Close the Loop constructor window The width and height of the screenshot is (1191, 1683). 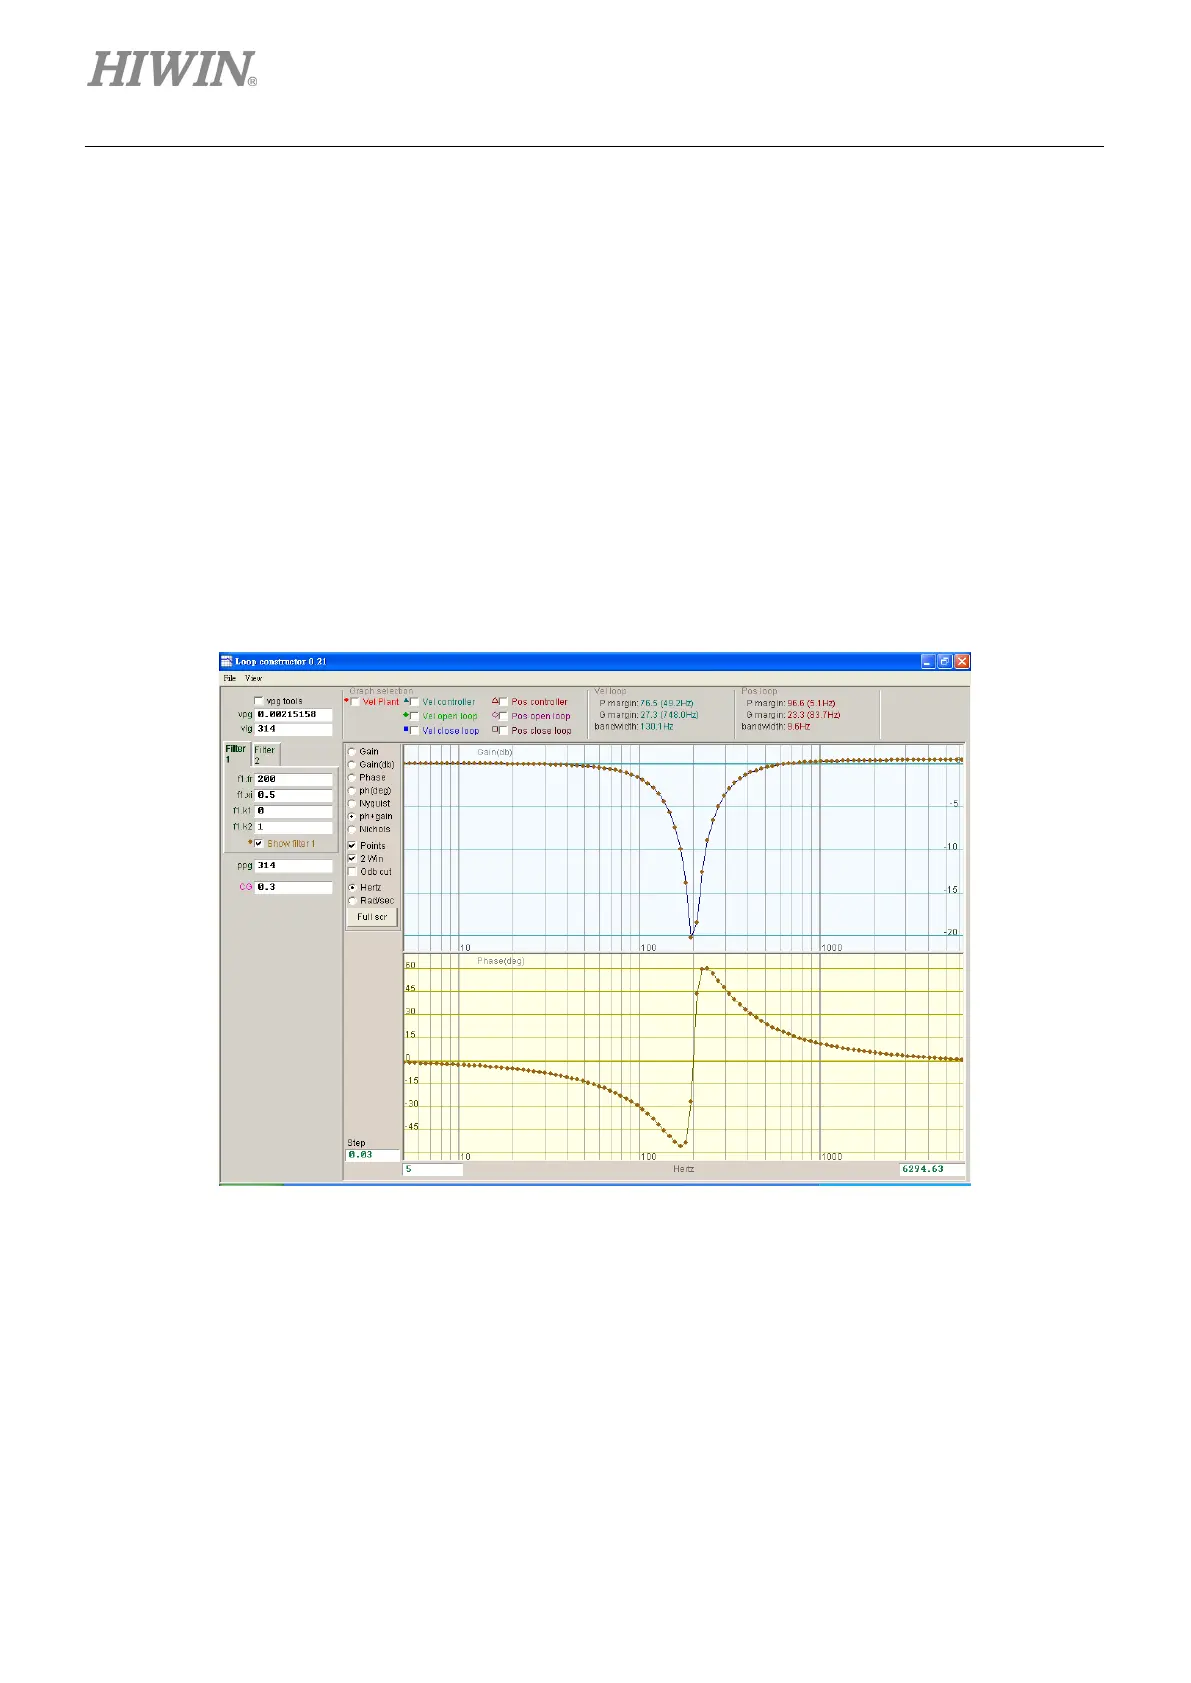pos(961,661)
